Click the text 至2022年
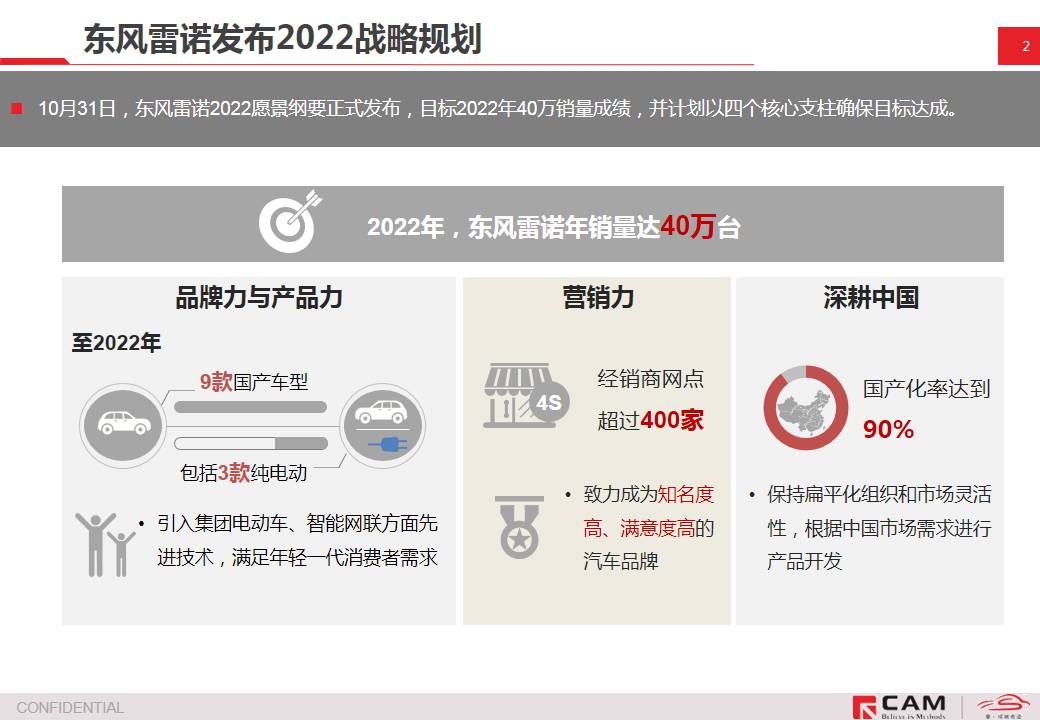Viewport: 1040px width, 720px height. pos(116,343)
